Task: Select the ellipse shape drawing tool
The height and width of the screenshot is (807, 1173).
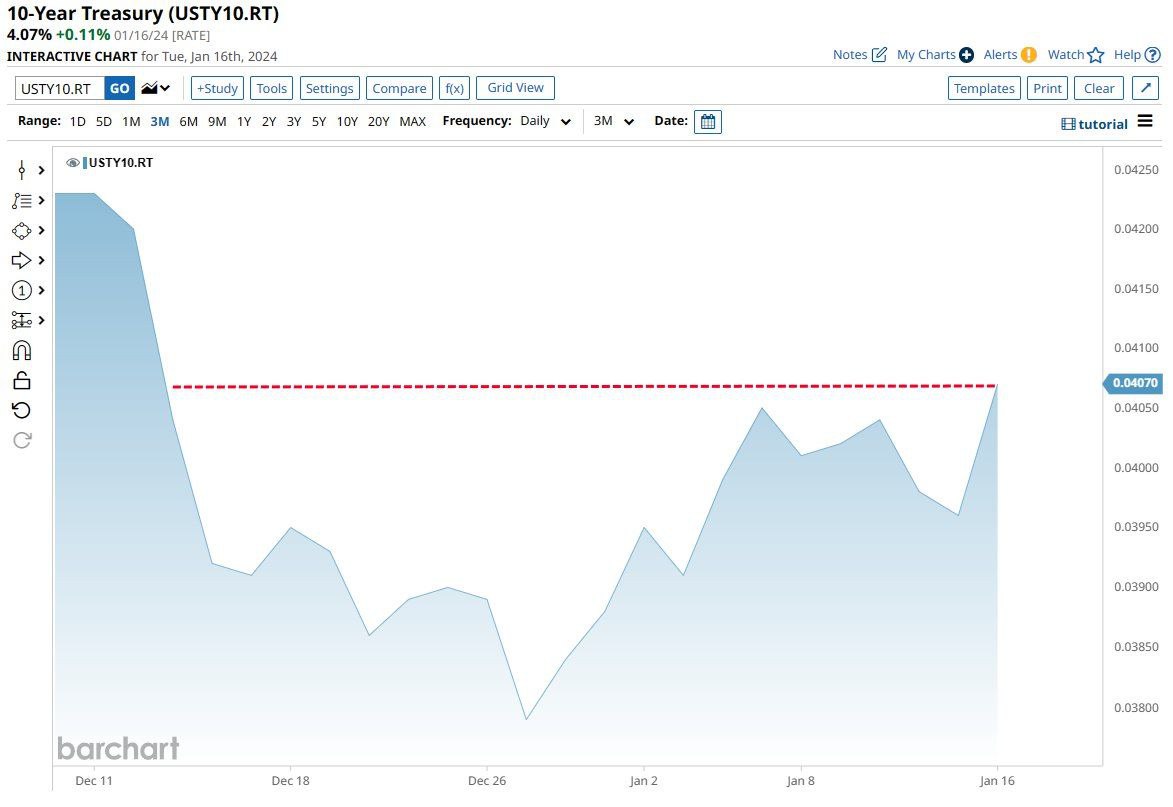Action: point(22,230)
